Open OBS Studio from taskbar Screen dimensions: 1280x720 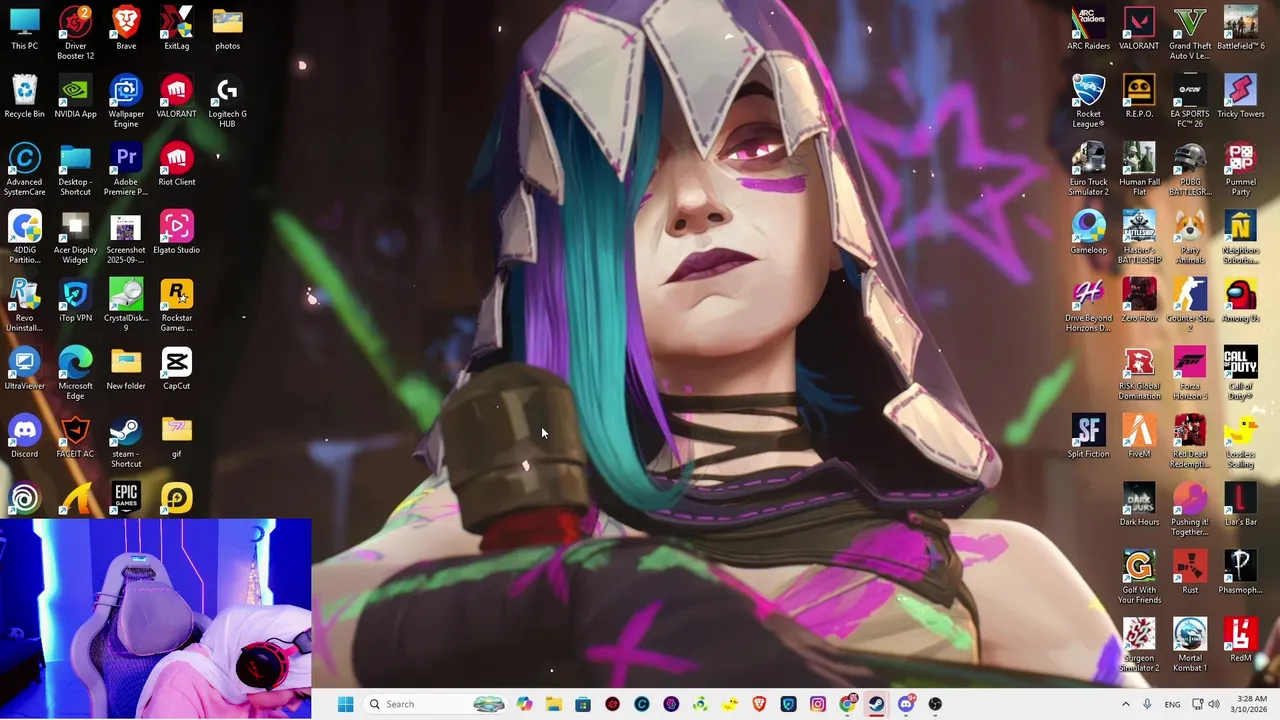[x=935, y=704]
